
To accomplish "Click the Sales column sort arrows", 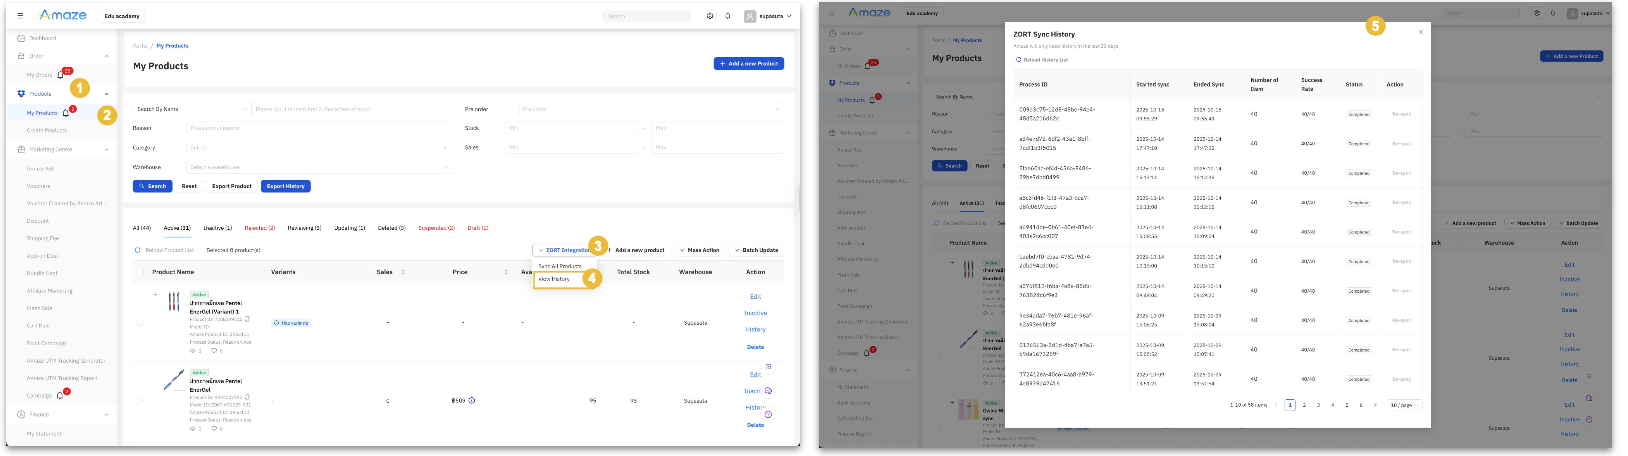I will point(403,272).
